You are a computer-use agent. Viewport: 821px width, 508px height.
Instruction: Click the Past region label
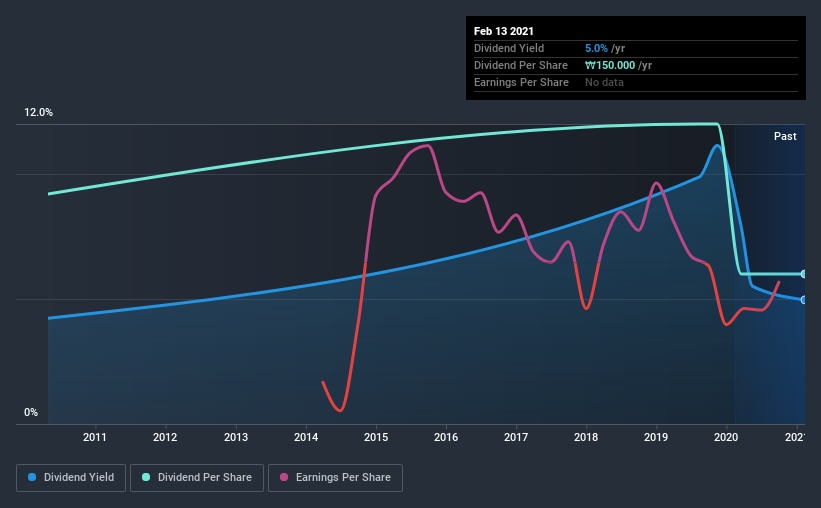[x=785, y=136]
